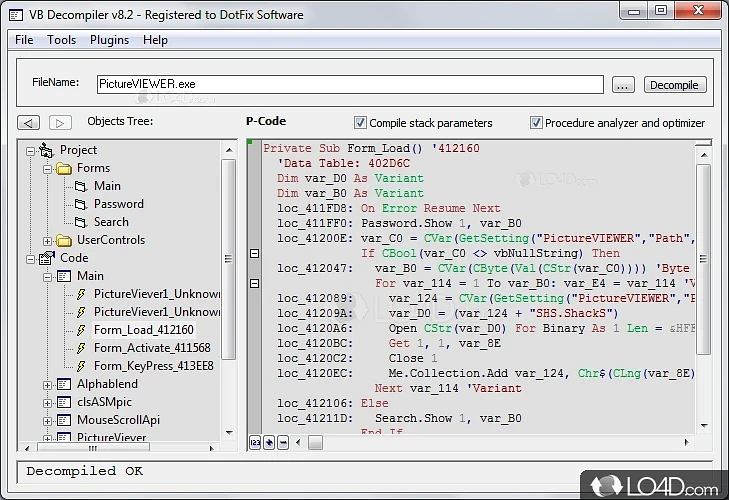Click the collapse-all minus icon below code
The width and height of the screenshot is (729, 500).
click(283, 442)
